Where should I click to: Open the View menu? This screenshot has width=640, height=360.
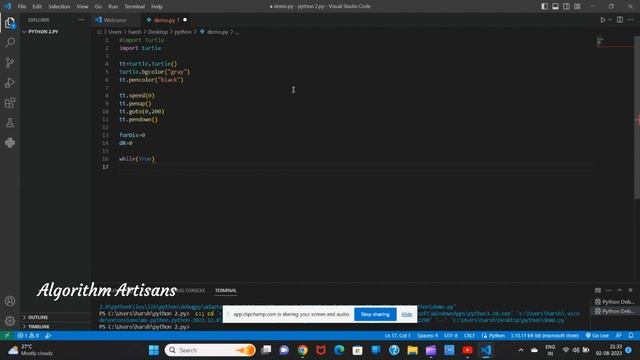pos(82,7)
